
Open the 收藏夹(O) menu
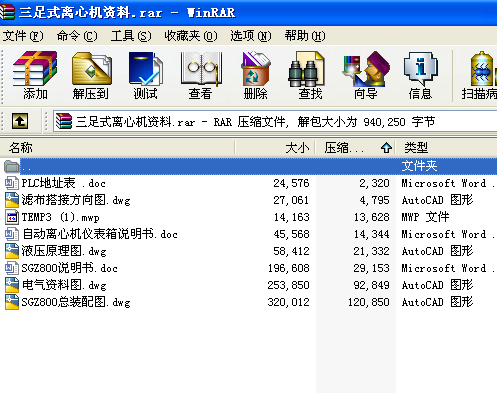coord(191,36)
